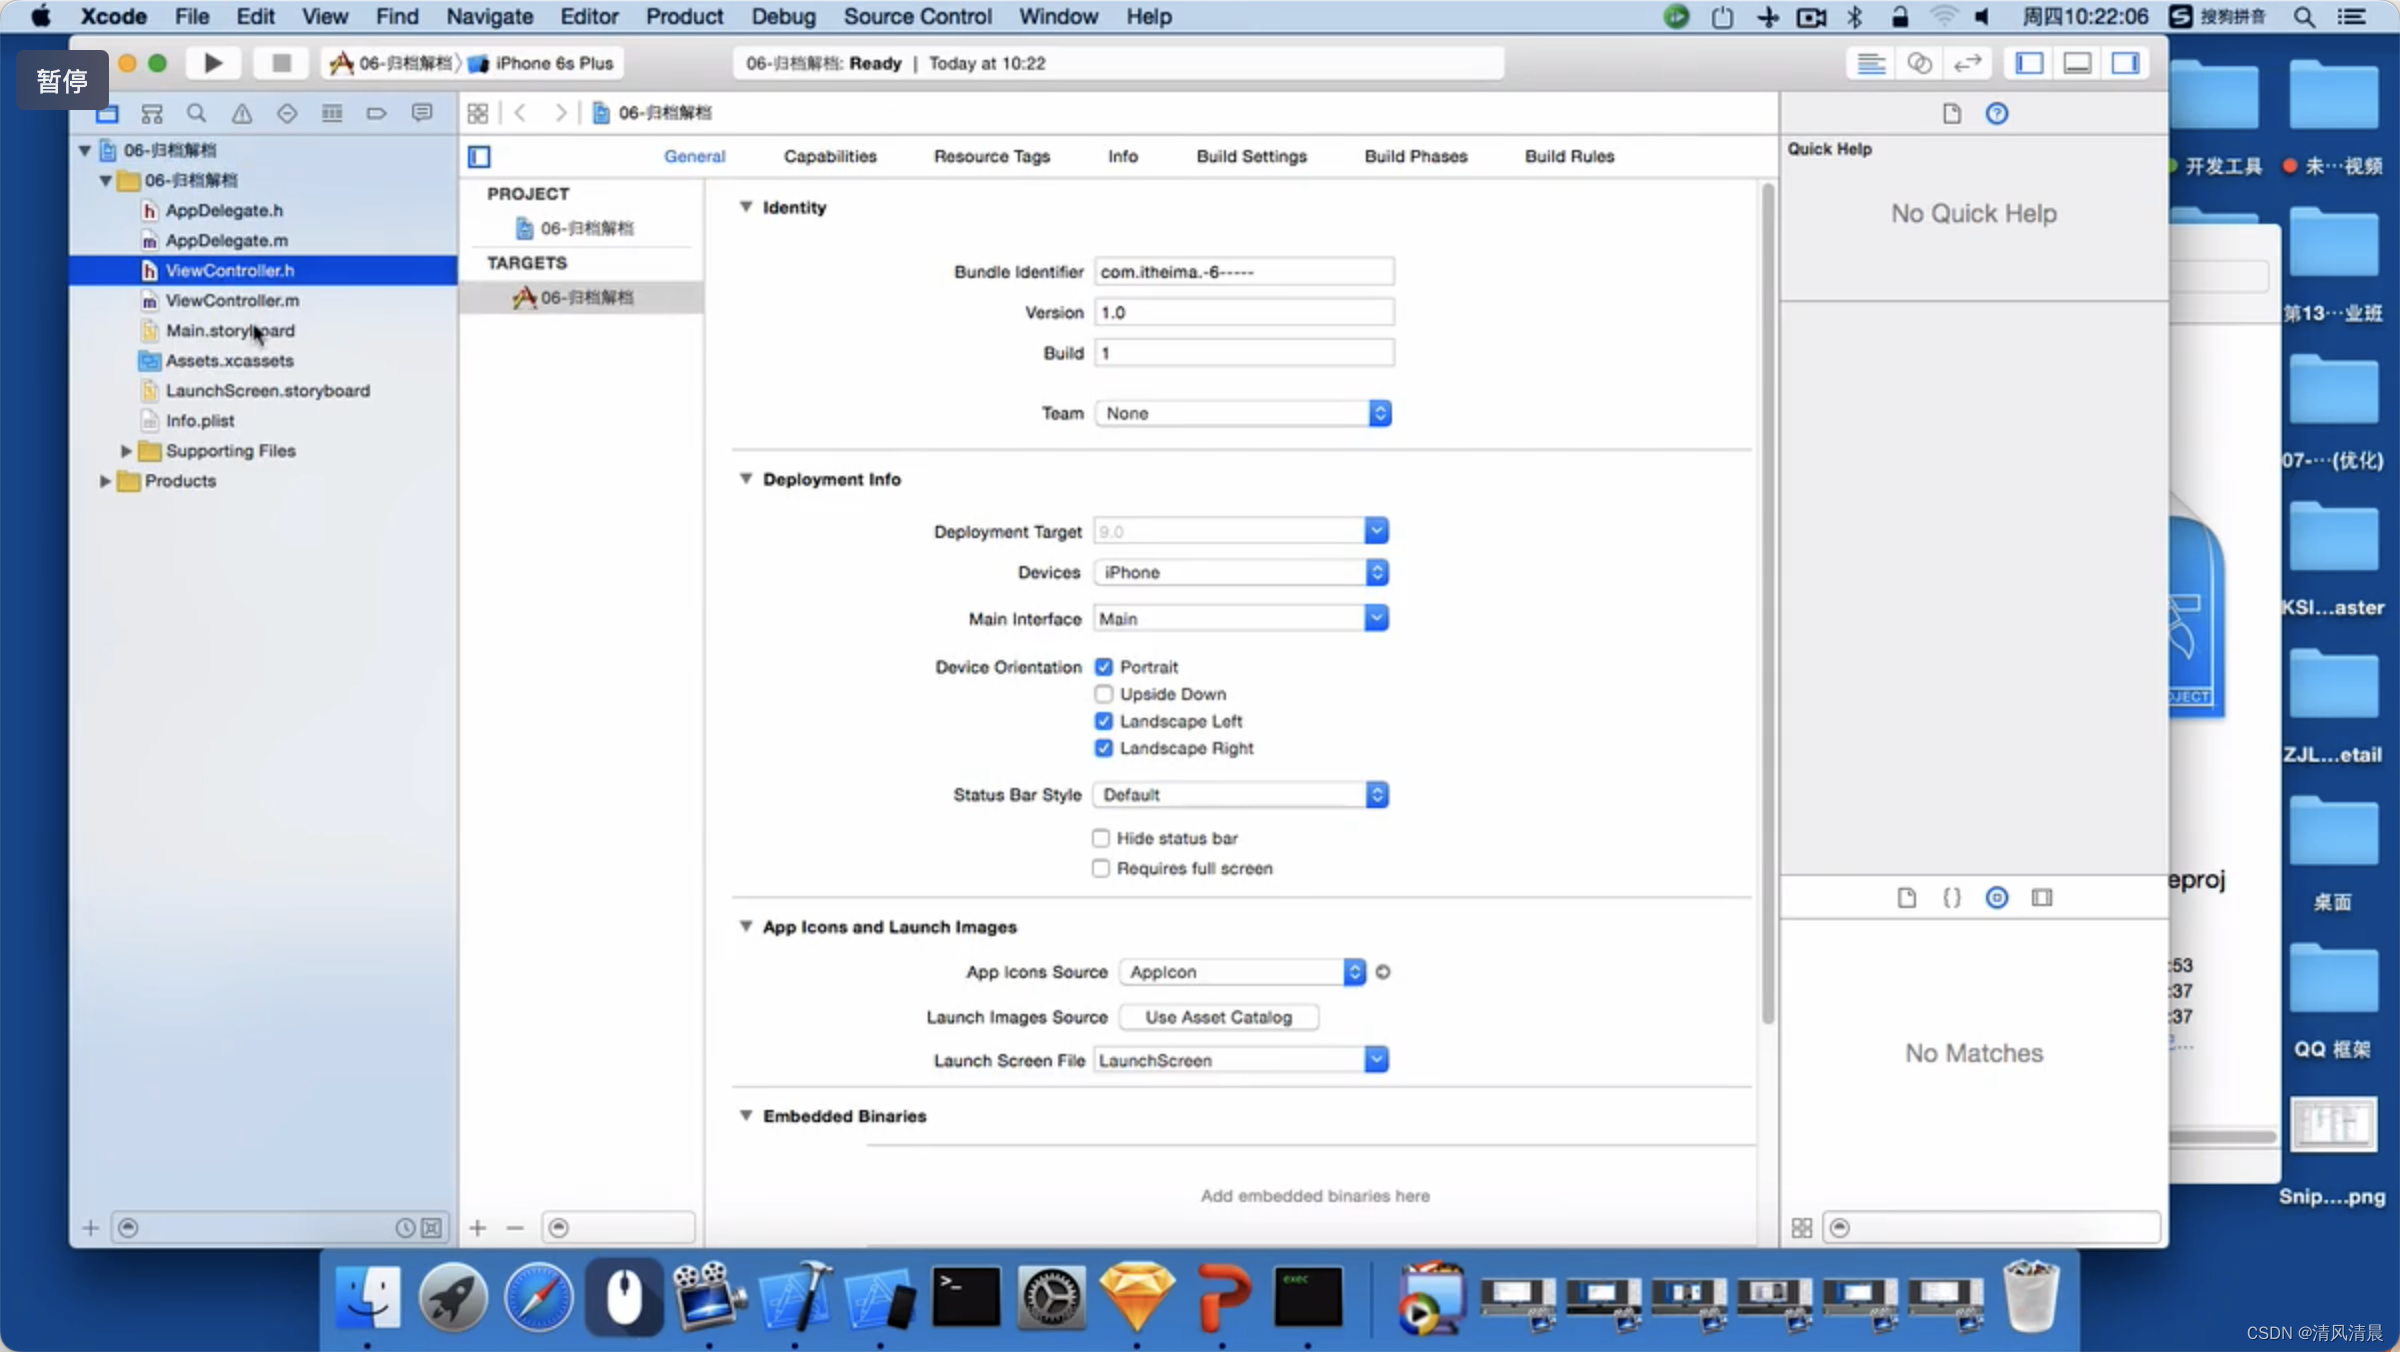
Task: Add a new target with plus button
Action: pos(478,1227)
